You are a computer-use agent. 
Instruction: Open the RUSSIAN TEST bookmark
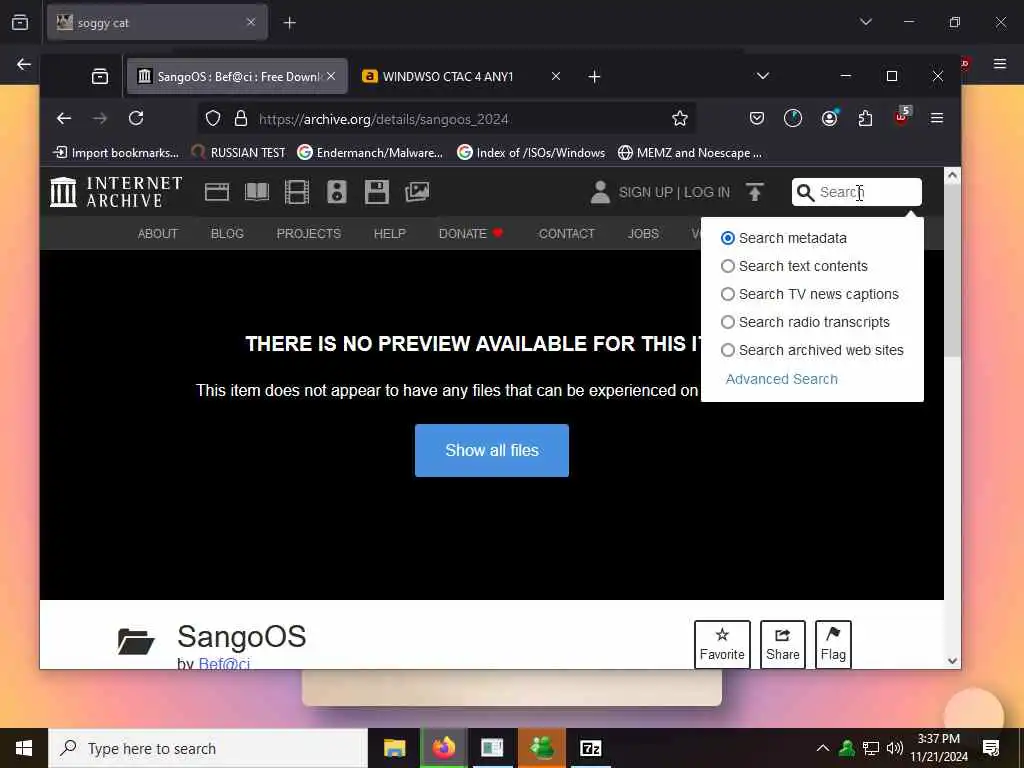pos(238,153)
